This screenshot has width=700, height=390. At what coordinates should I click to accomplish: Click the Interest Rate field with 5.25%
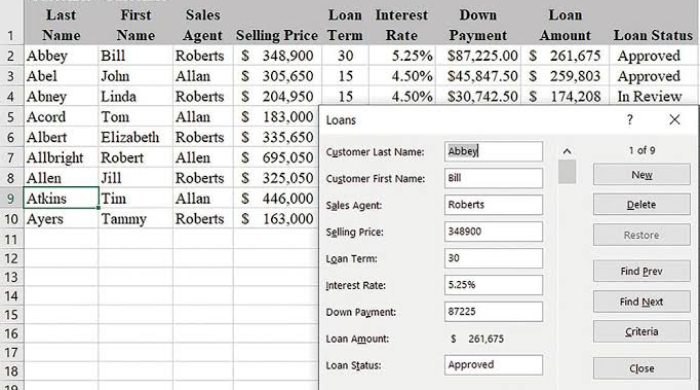coord(493,285)
